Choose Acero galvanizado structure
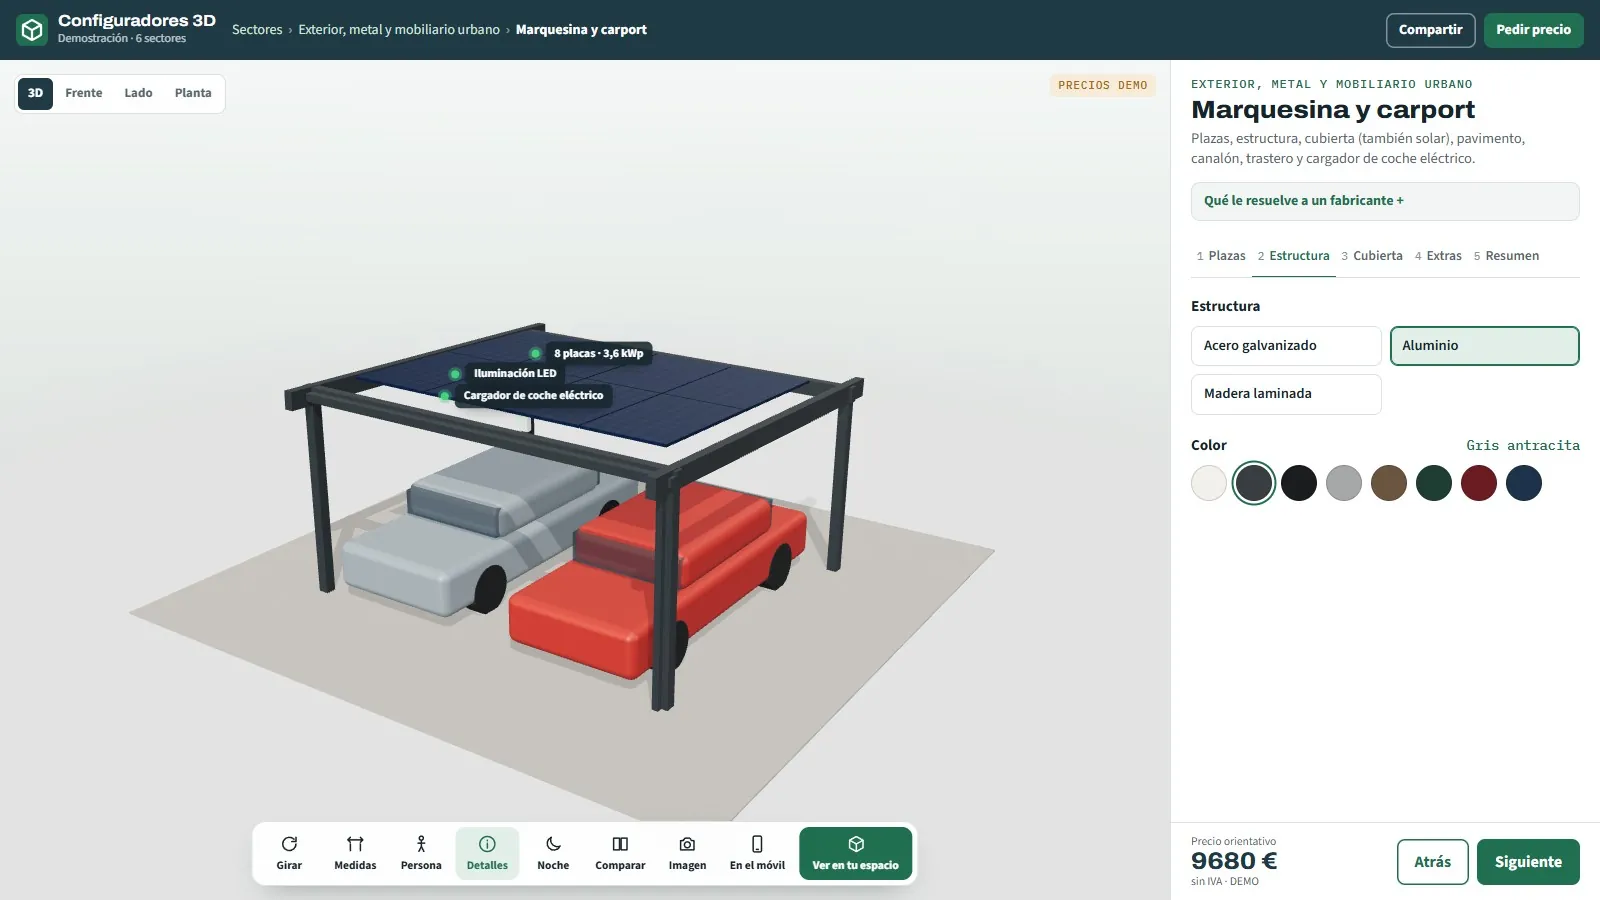Viewport: 1600px width, 900px height. click(1286, 346)
